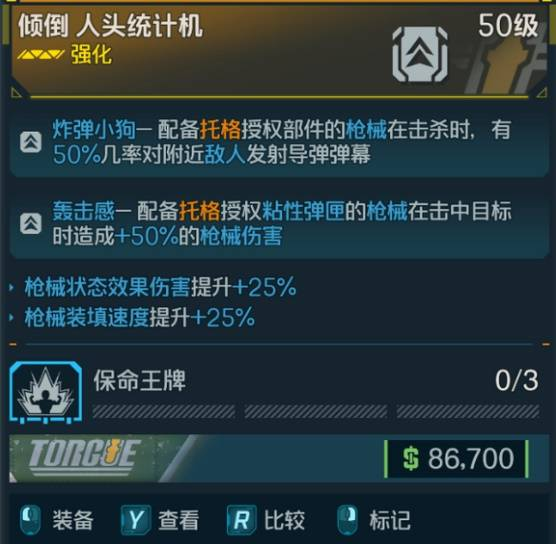Click the left mouse button icon for 装备

pyautogui.click(x=31, y=520)
